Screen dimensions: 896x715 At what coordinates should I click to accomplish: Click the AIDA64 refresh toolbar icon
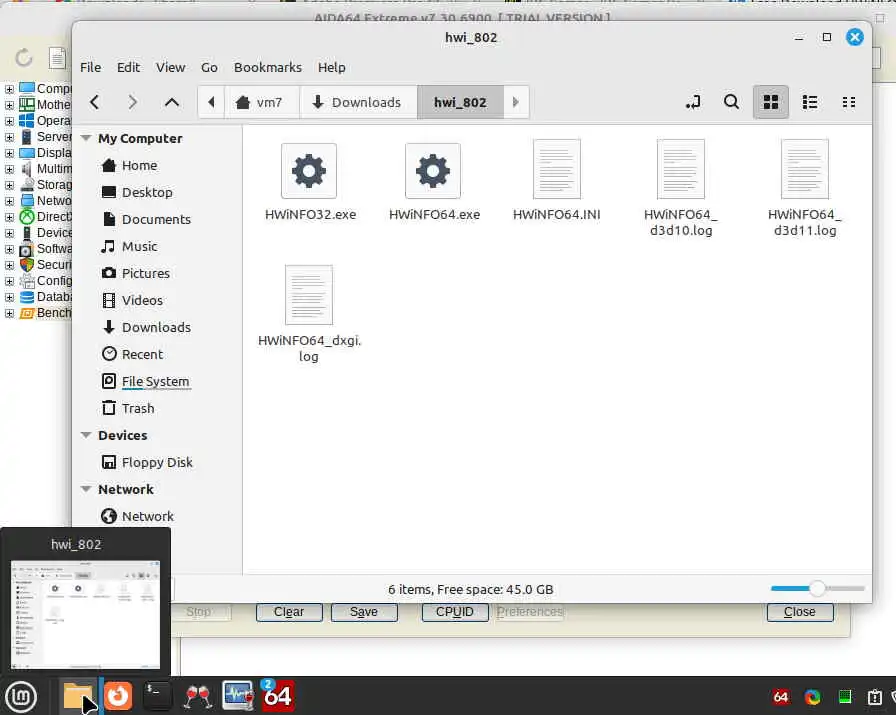coord(23,58)
